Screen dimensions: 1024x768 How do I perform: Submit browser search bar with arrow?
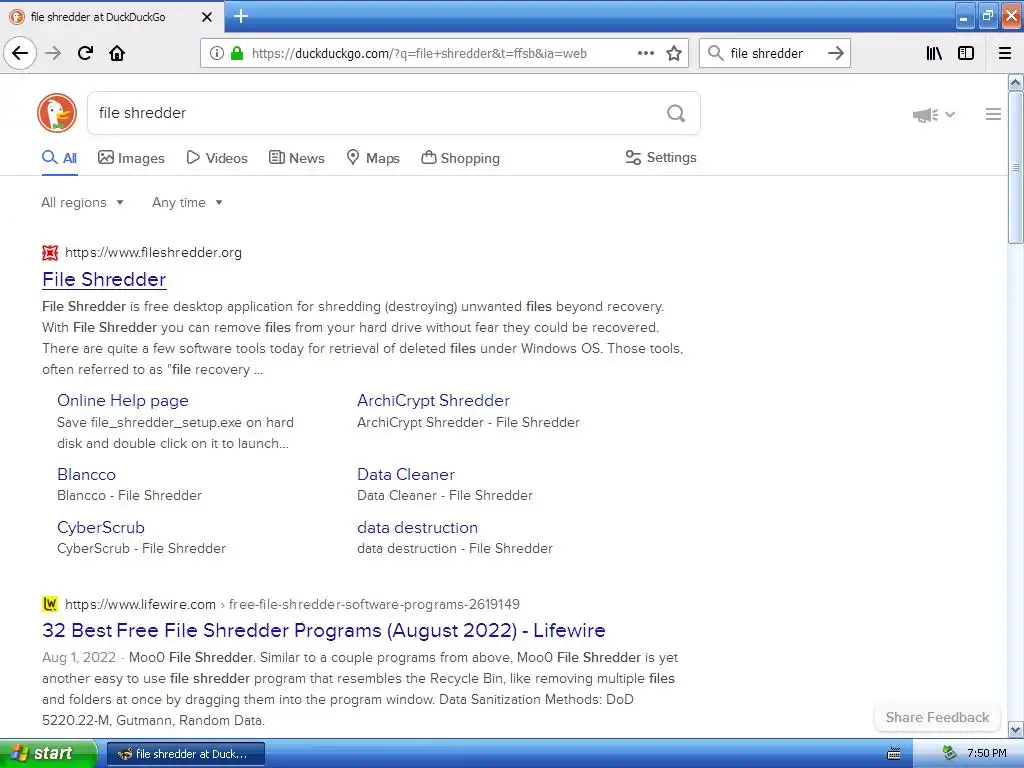pyautogui.click(x=835, y=53)
